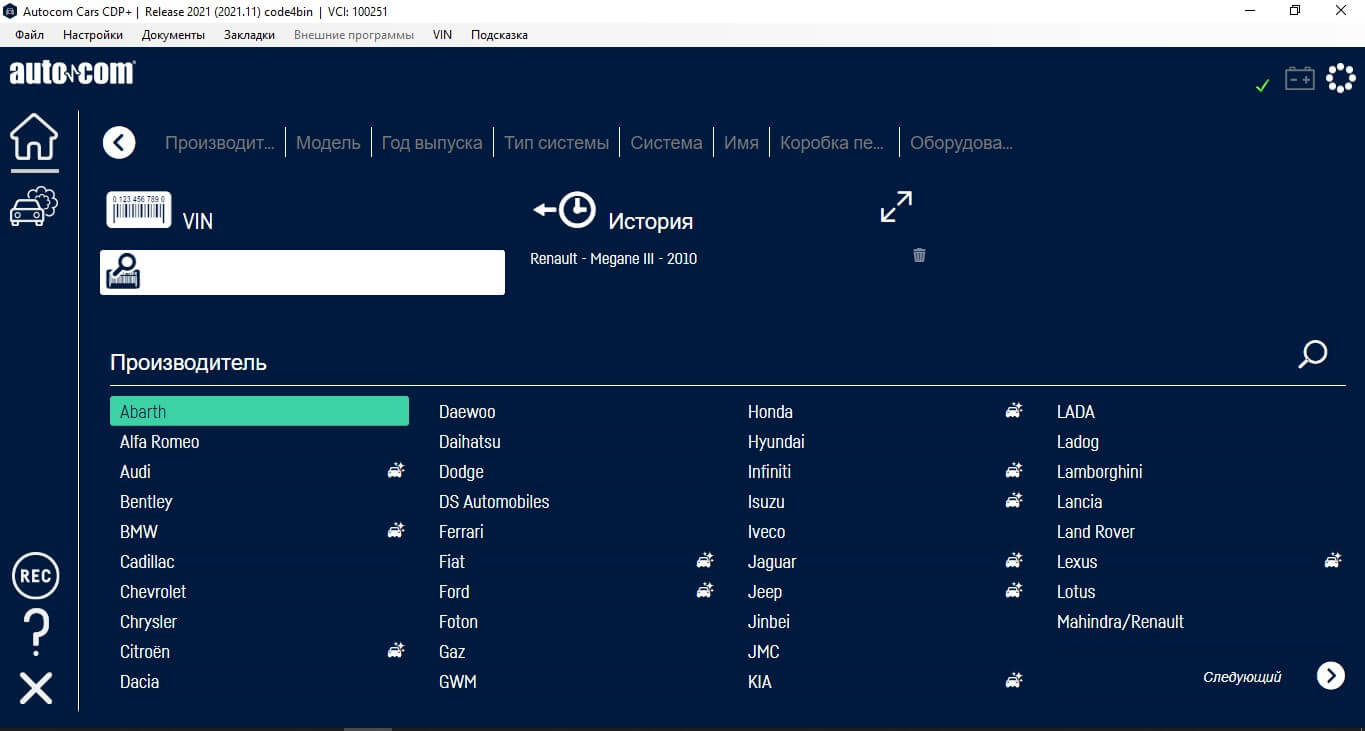Delete history entry with the trash icon
1365x731 pixels.
tap(919, 255)
